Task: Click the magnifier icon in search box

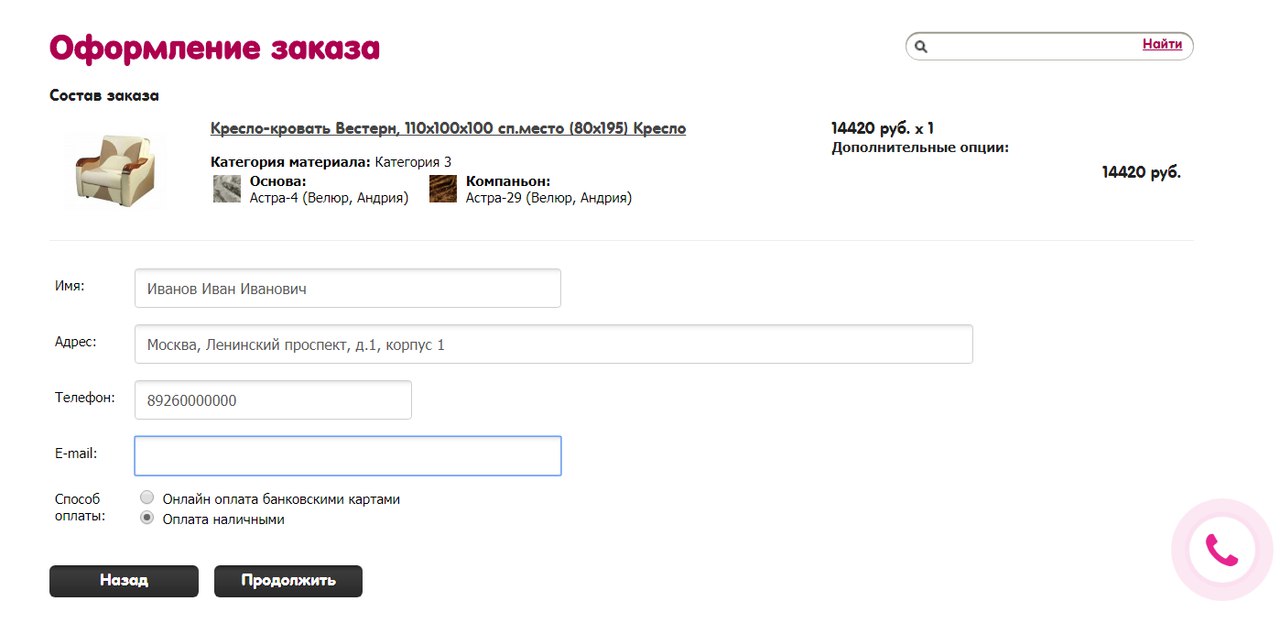Action: 921,46
